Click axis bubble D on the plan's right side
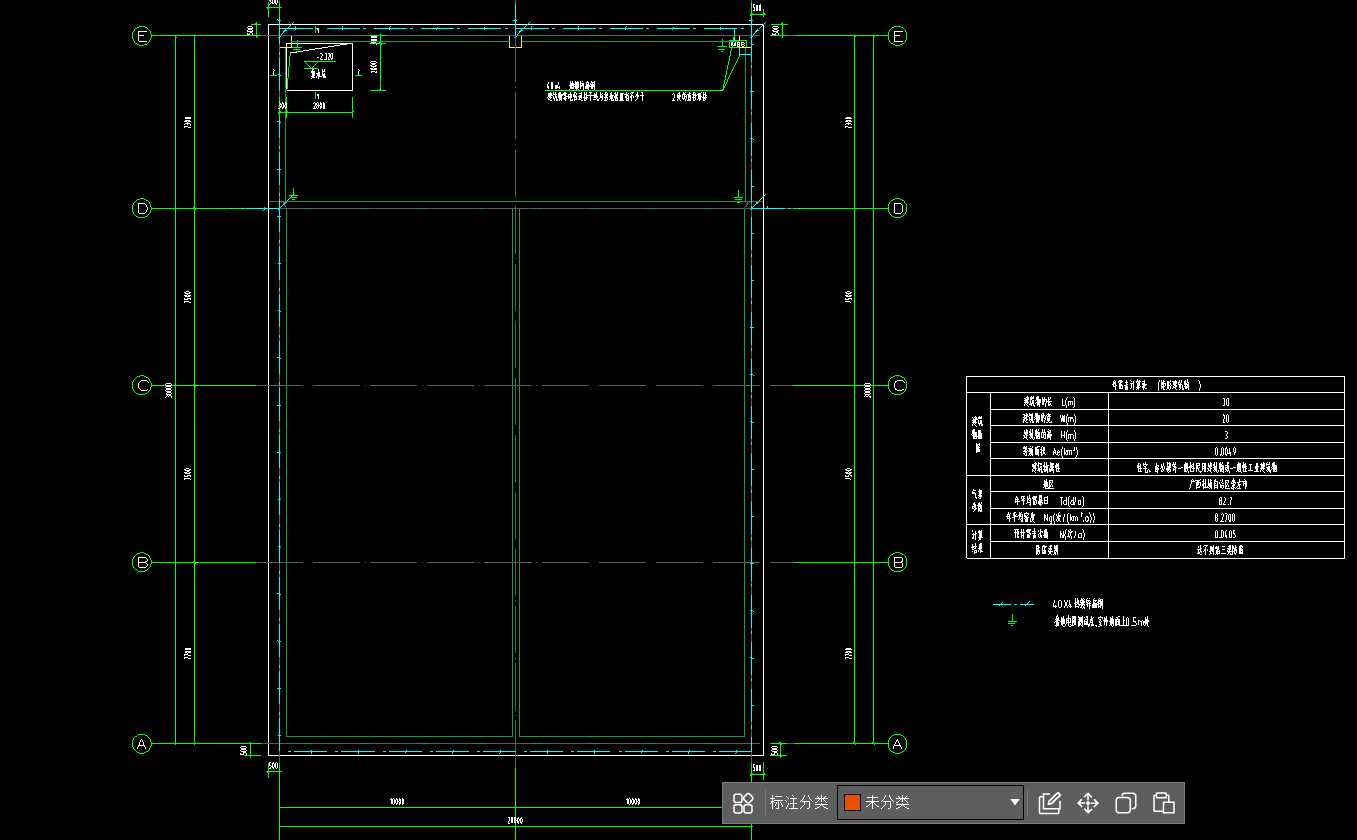This screenshot has width=1357, height=840. 898,209
